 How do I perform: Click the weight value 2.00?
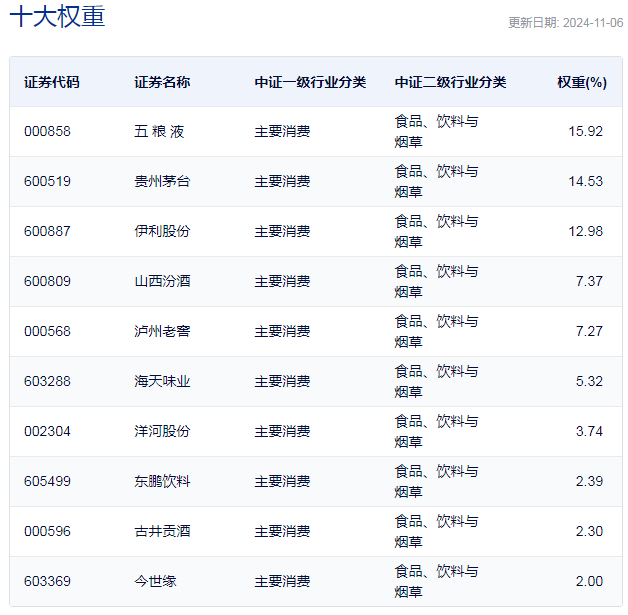click(589, 581)
